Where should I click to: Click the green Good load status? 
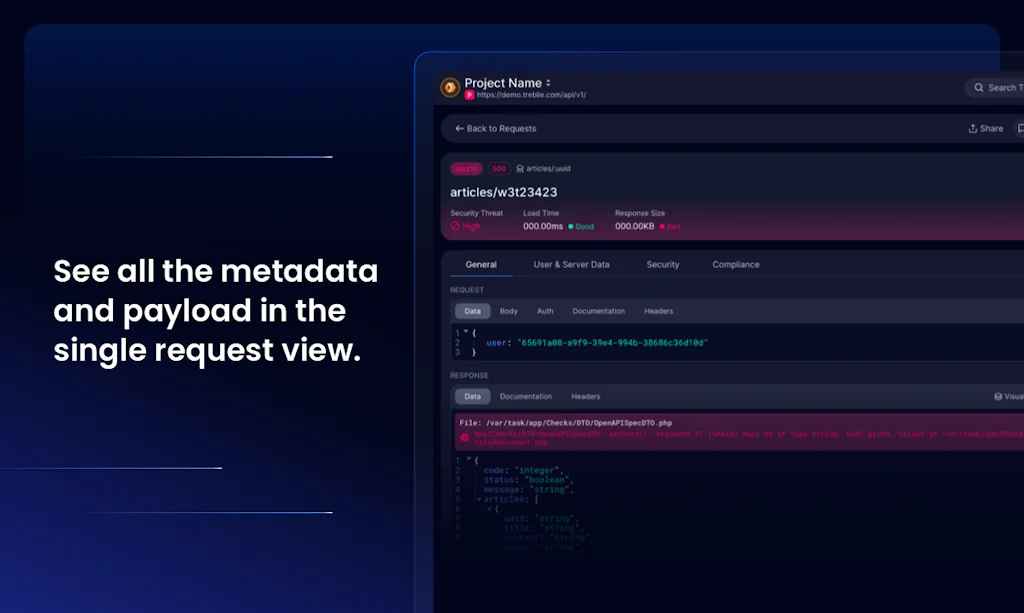(581, 227)
